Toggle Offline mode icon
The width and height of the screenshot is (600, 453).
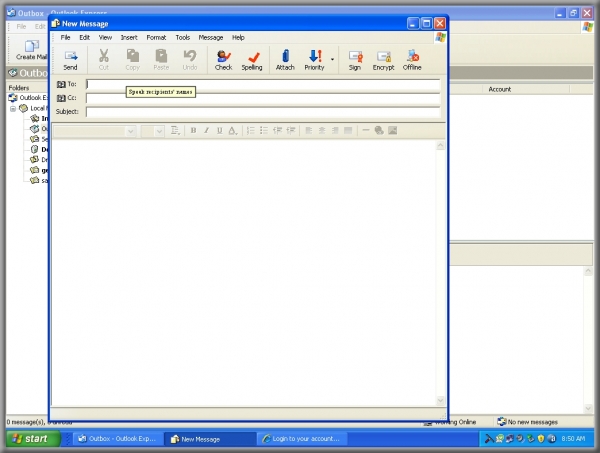412,60
